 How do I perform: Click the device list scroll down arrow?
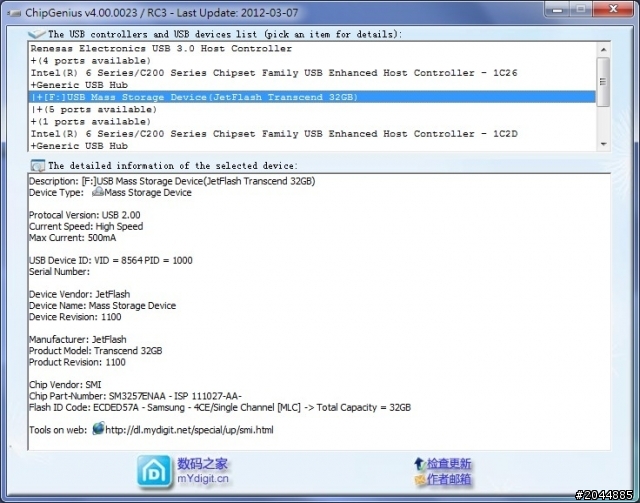pyautogui.click(x=603, y=144)
